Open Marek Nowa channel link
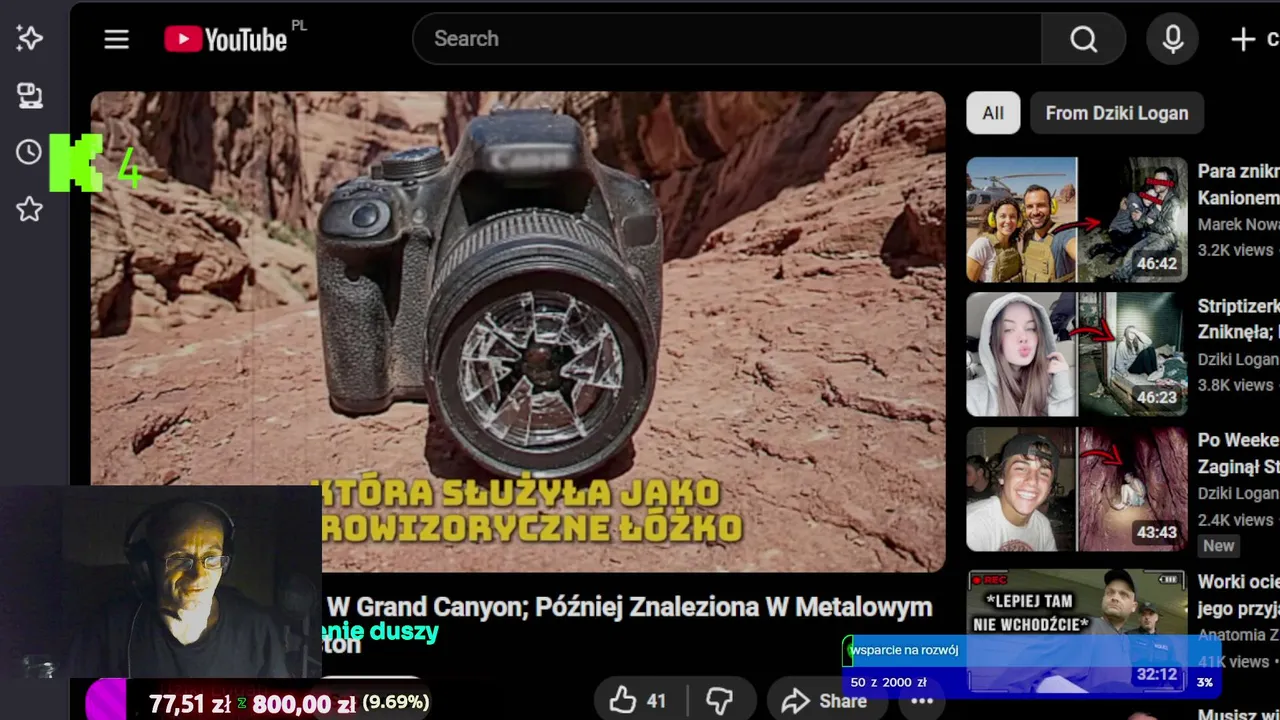This screenshot has width=1280, height=720. [x=1238, y=225]
